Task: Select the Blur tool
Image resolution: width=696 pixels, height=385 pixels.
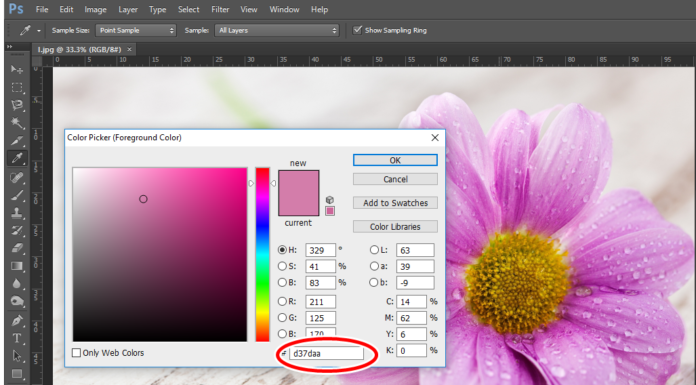Action: pos(17,284)
